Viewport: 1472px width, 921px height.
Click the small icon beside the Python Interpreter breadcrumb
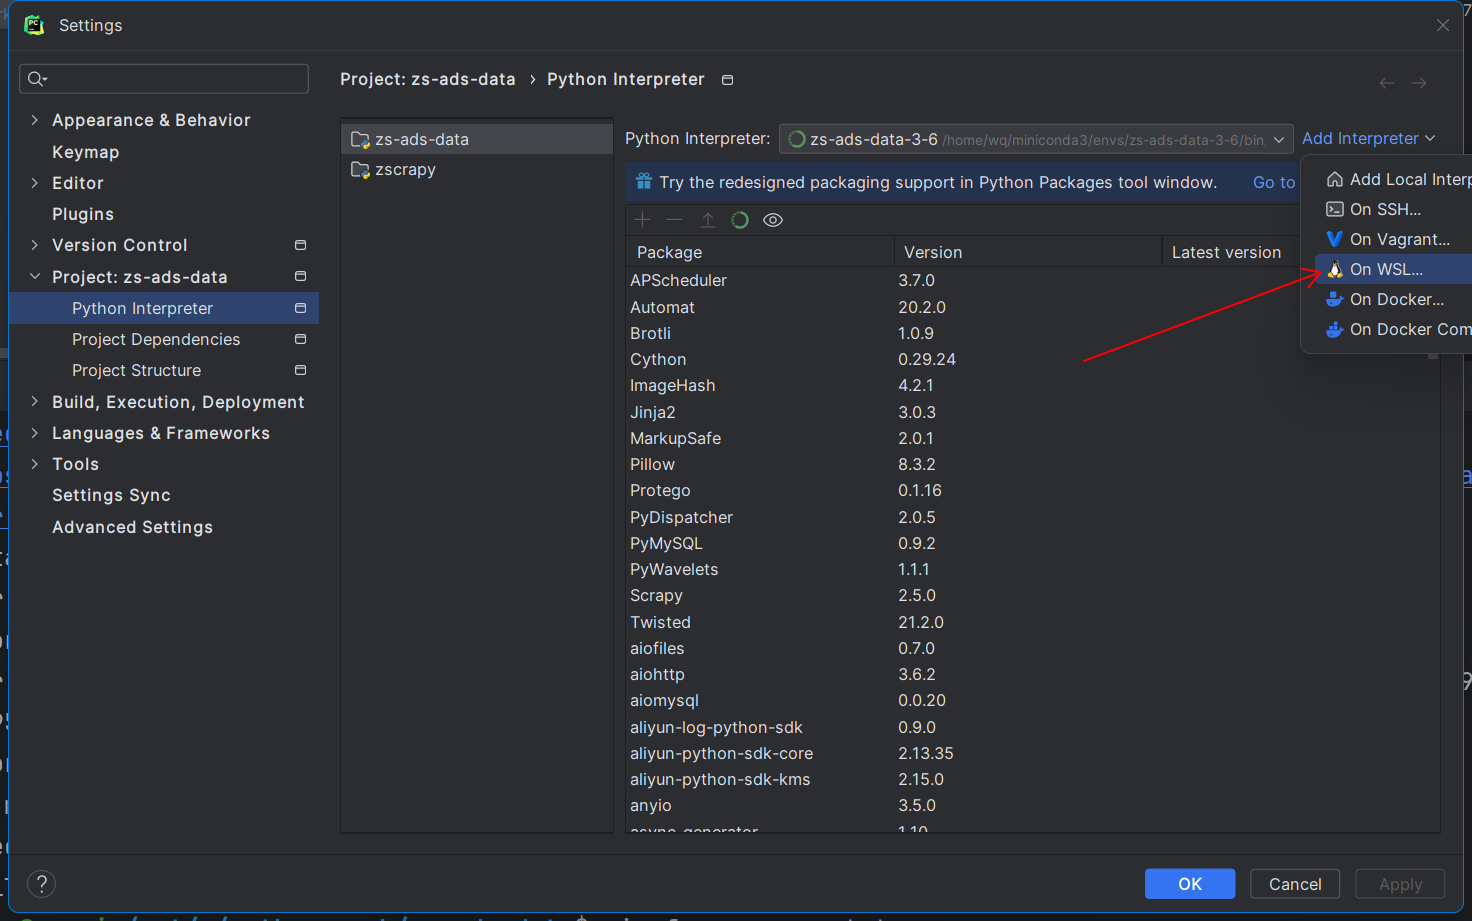point(727,79)
